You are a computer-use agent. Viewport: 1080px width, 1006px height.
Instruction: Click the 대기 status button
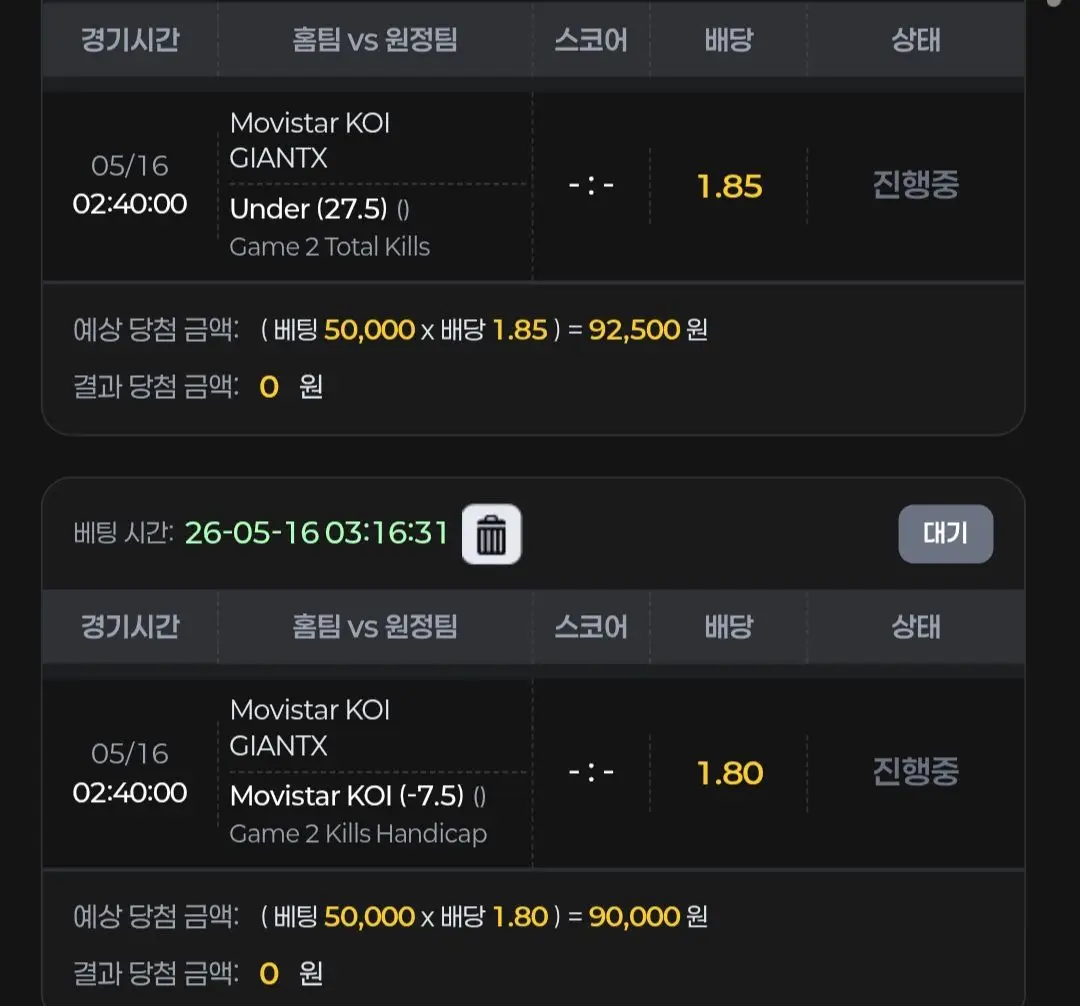945,534
